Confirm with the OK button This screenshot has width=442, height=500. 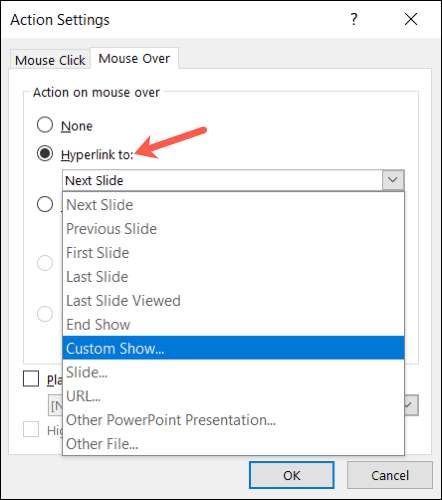pos(292,475)
